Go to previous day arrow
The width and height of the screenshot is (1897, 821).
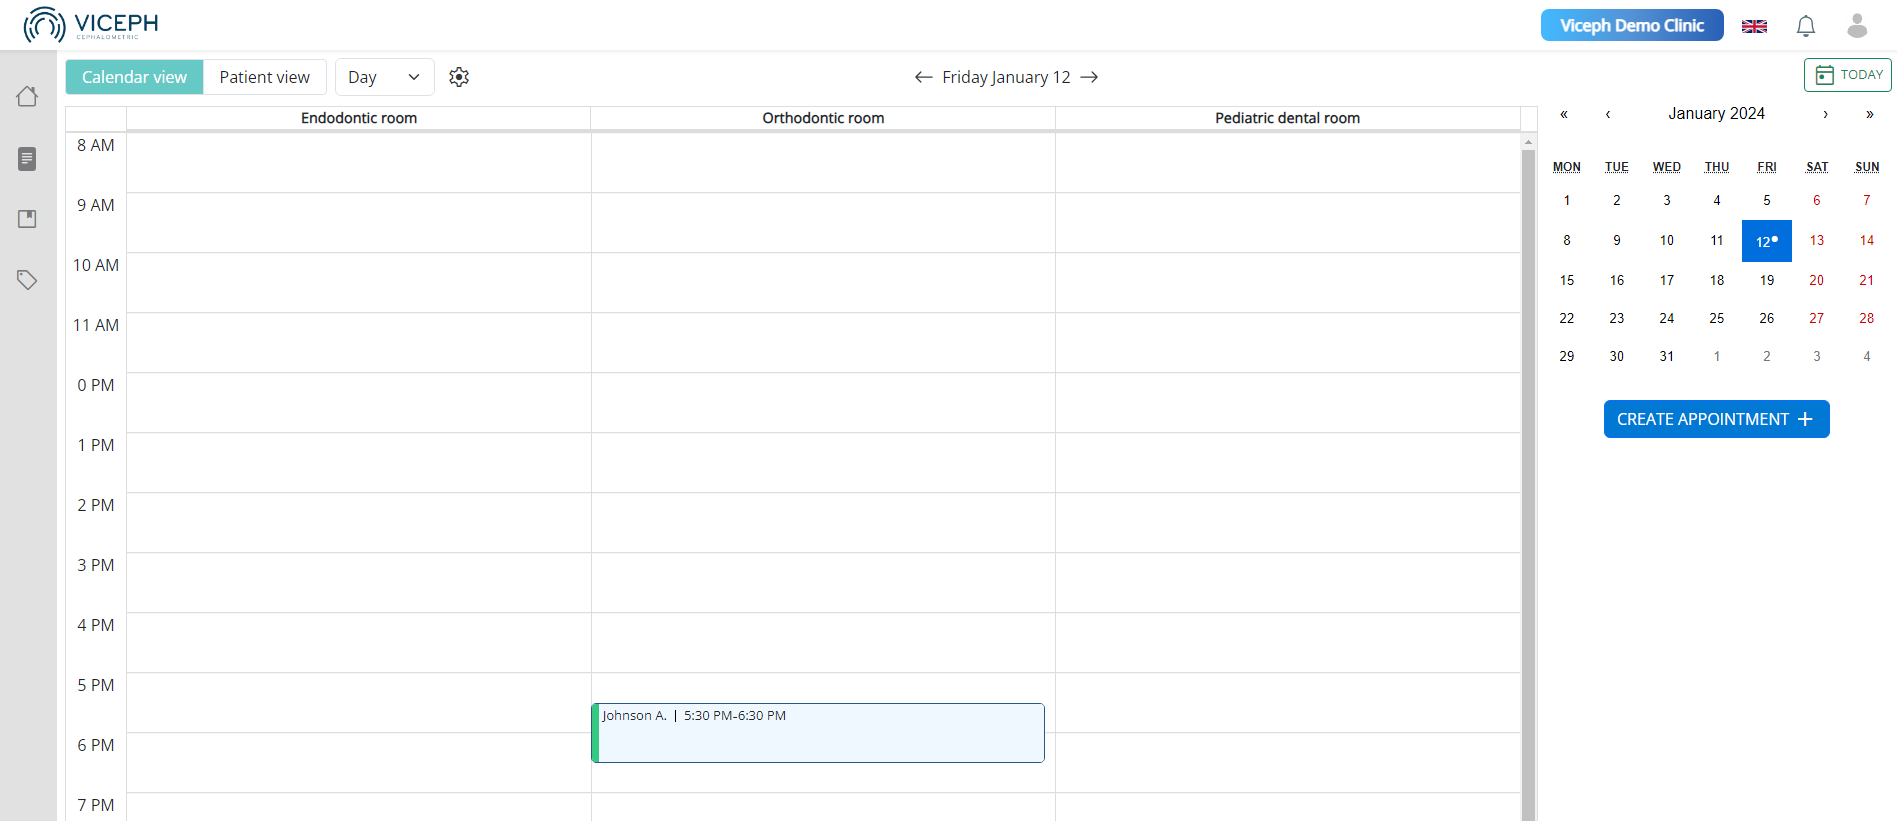tap(923, 77)
